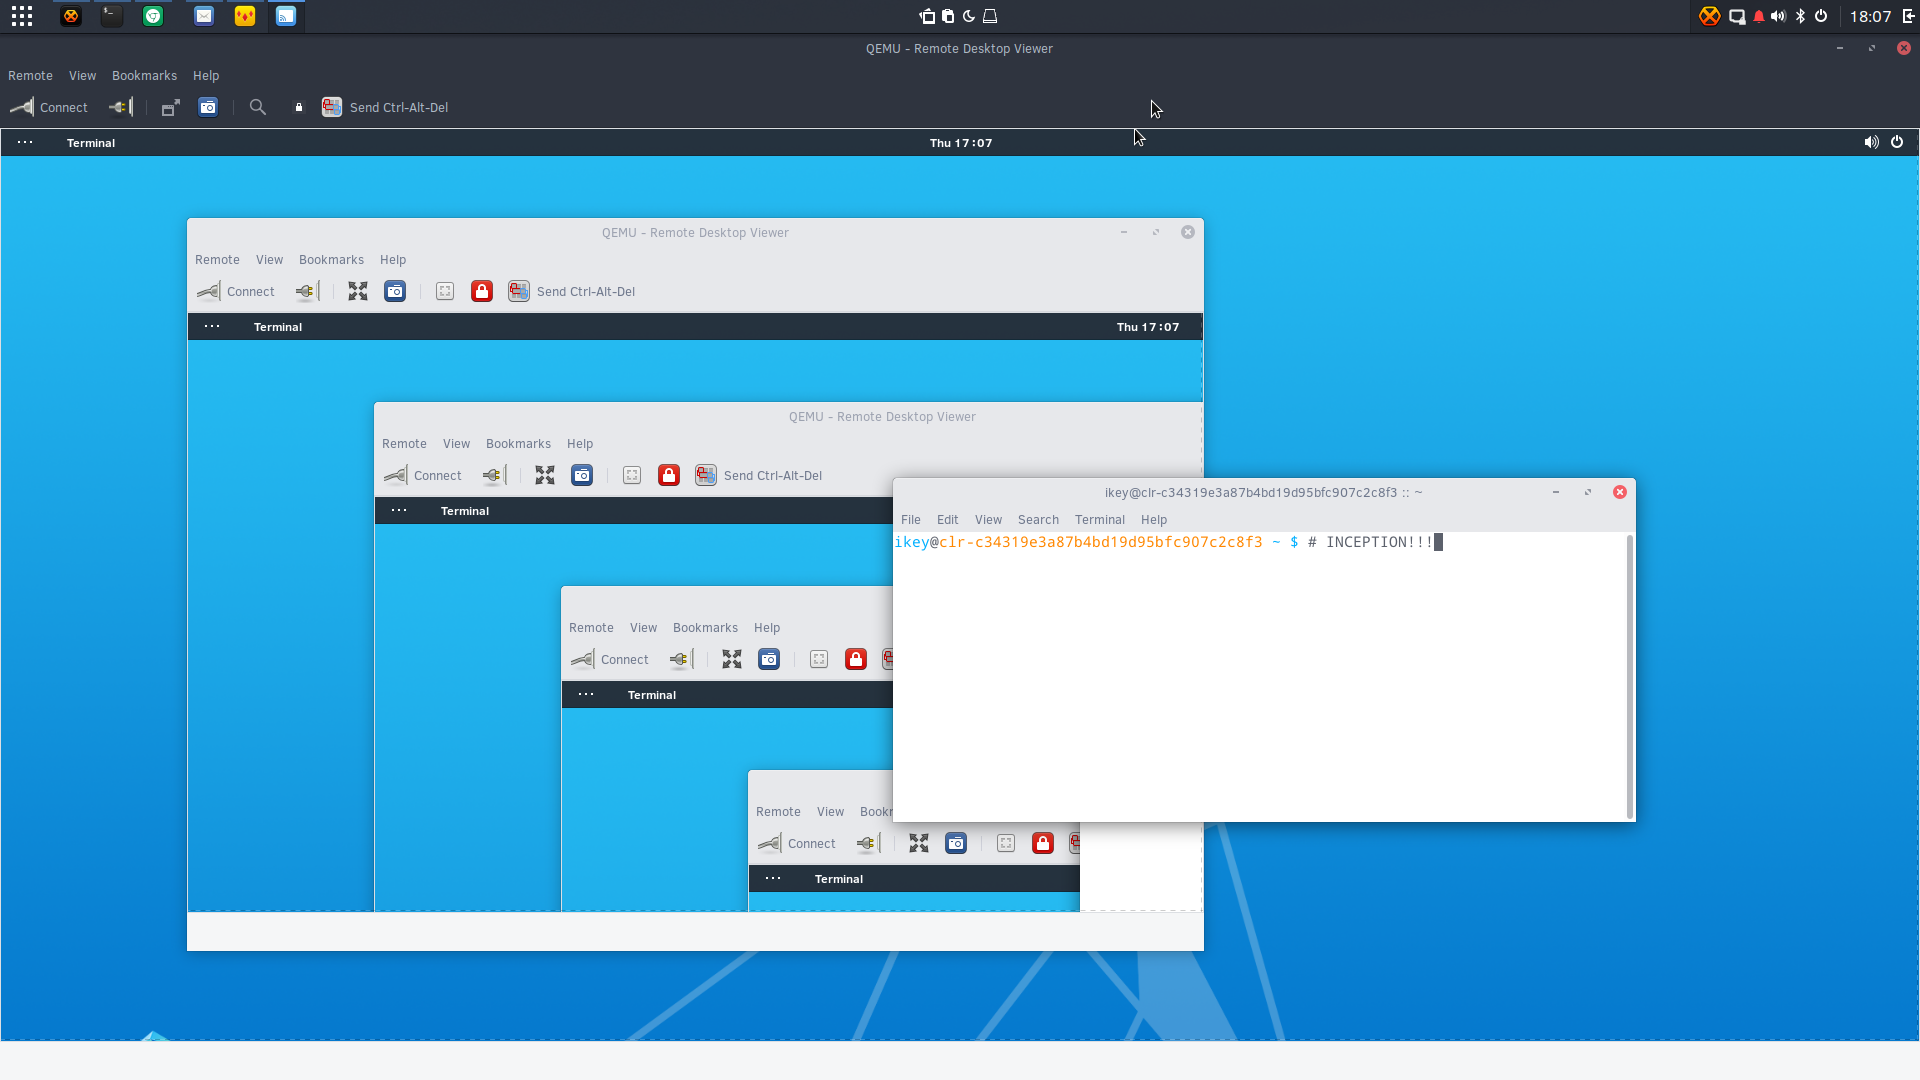Screen dimensions: 1920x1080
Task: Toggle the red lock in the smallest nested viewer toolbar
Action: pyautogui.click(x=1043, y=843)
